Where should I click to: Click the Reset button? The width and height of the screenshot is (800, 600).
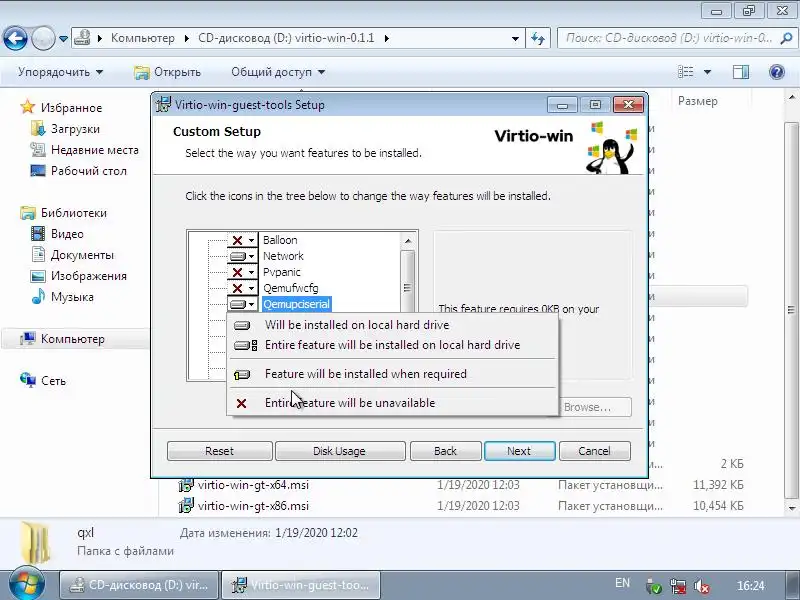pyautogui.click(x=219, y=451)
